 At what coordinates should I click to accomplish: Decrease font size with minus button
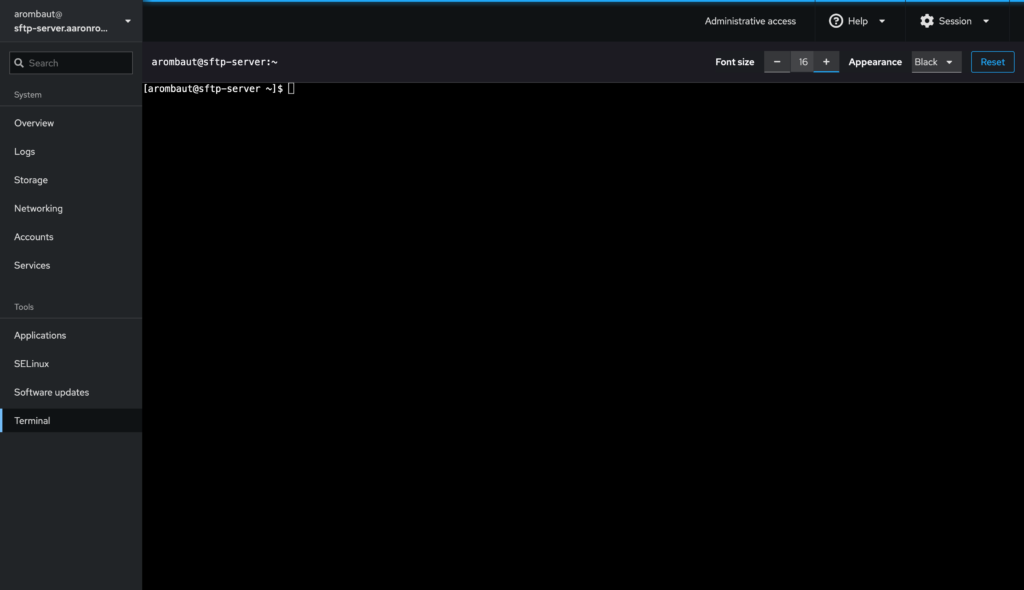(x=777, y=62)
